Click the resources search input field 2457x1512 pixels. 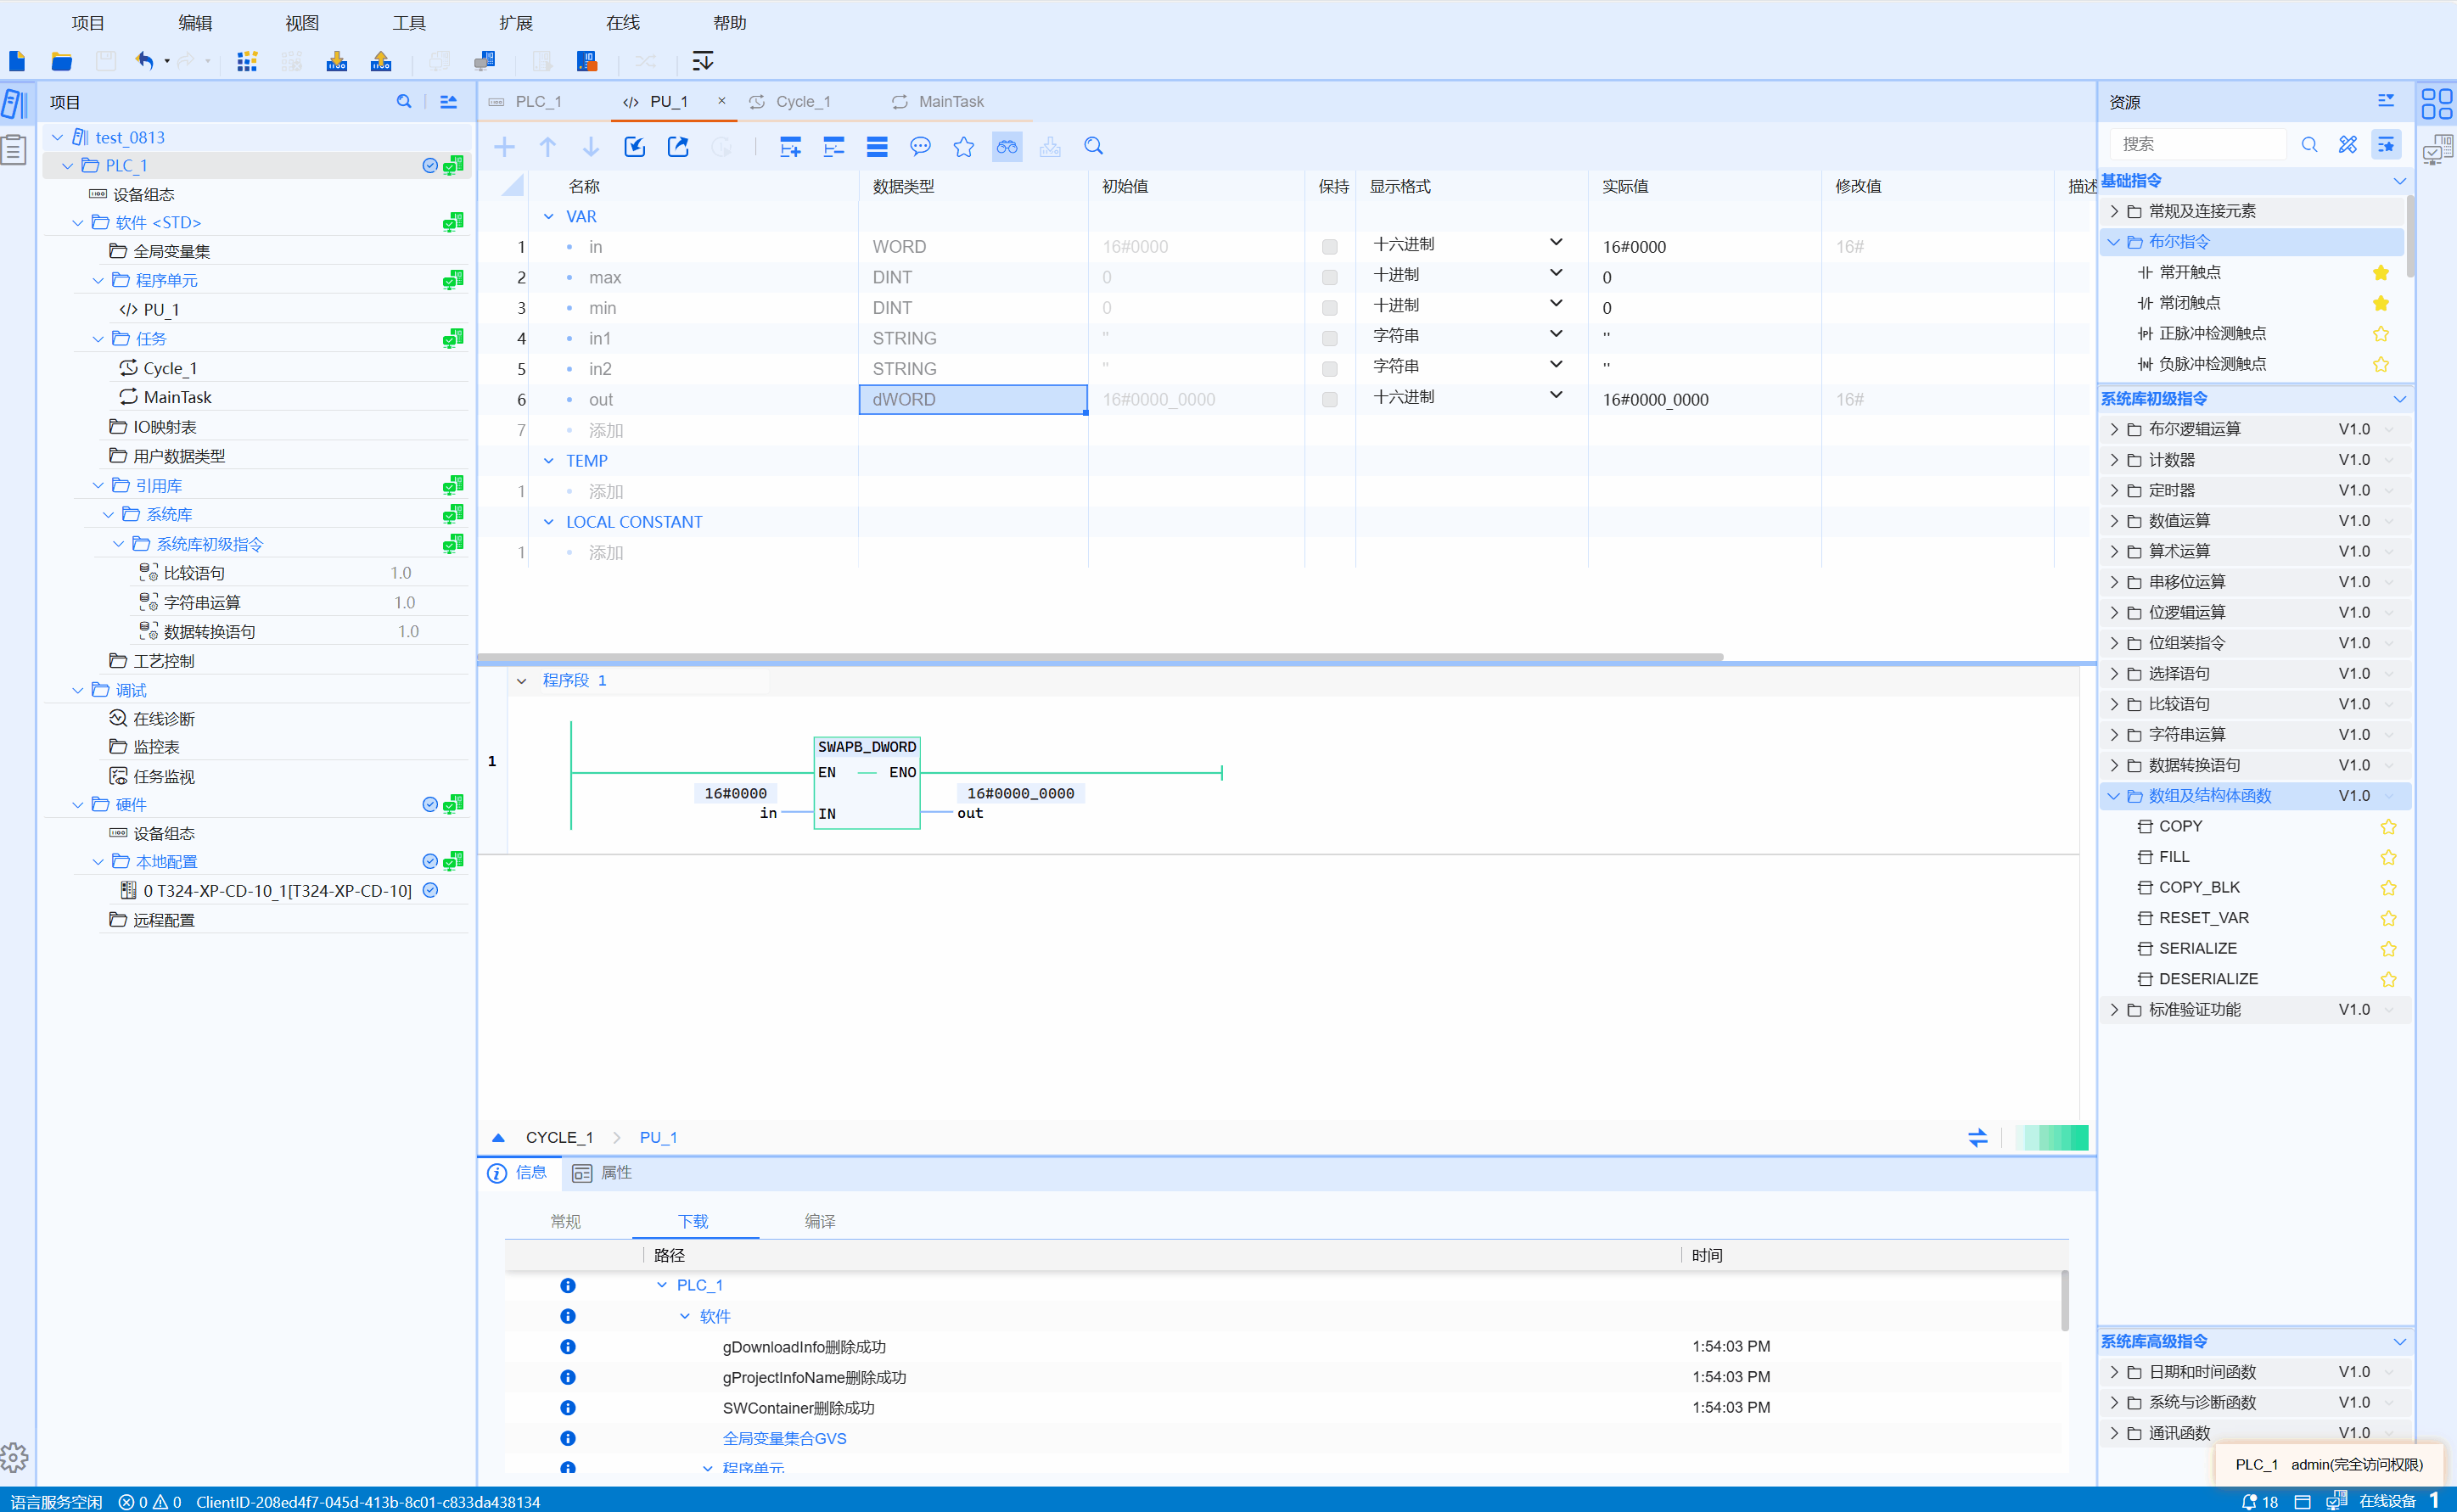(2198, 145)
